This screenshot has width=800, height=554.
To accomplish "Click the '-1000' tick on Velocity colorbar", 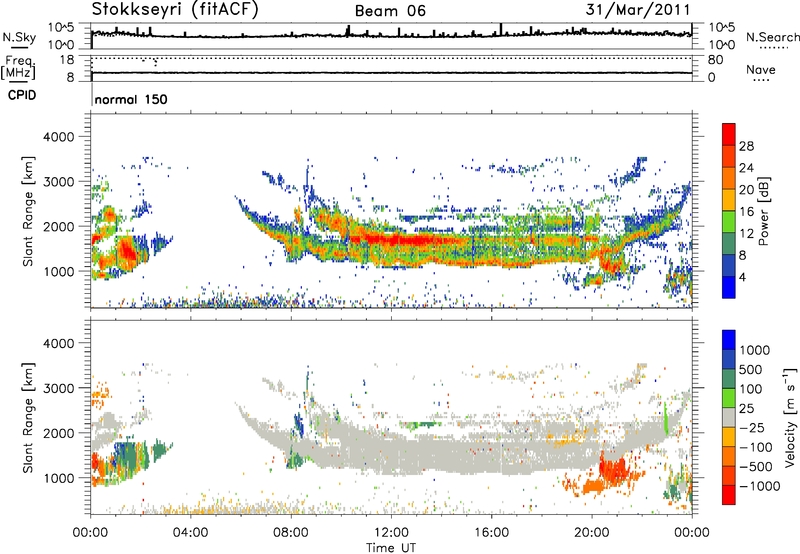I will (x=760, y=486).
